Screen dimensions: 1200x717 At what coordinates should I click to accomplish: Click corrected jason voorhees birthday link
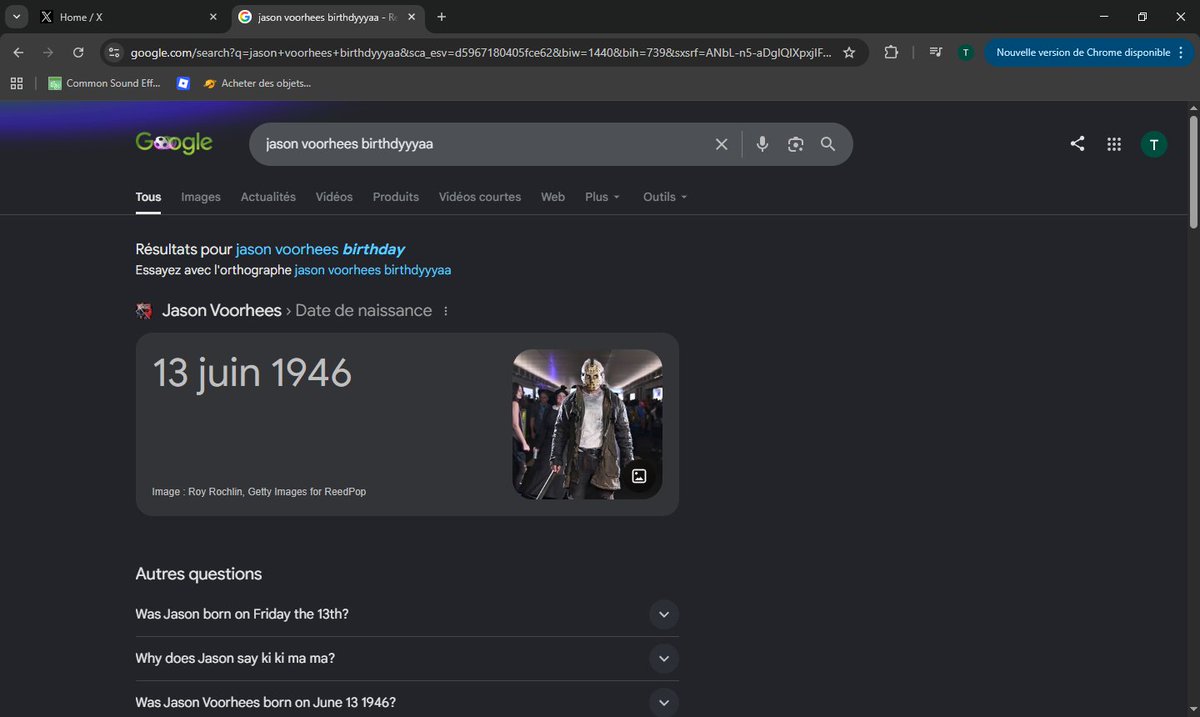(x=320, y=249)
